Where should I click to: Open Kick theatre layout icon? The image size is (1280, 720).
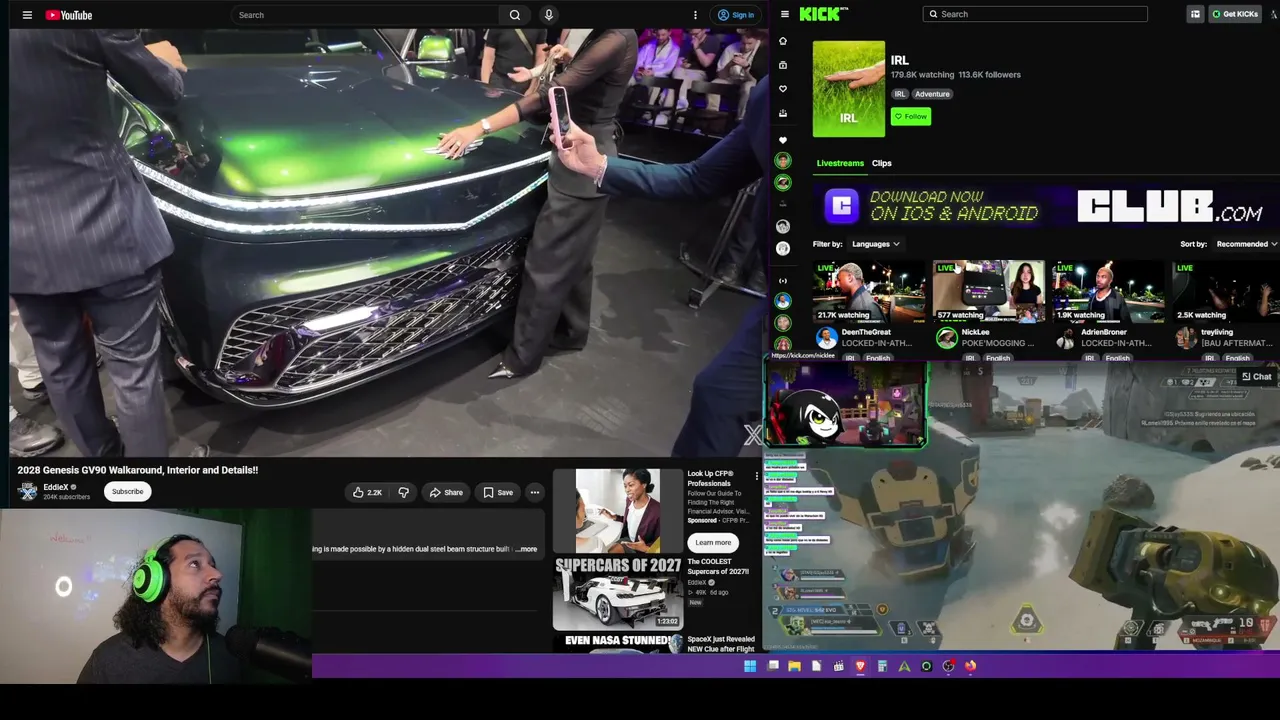pos(1195,14)
